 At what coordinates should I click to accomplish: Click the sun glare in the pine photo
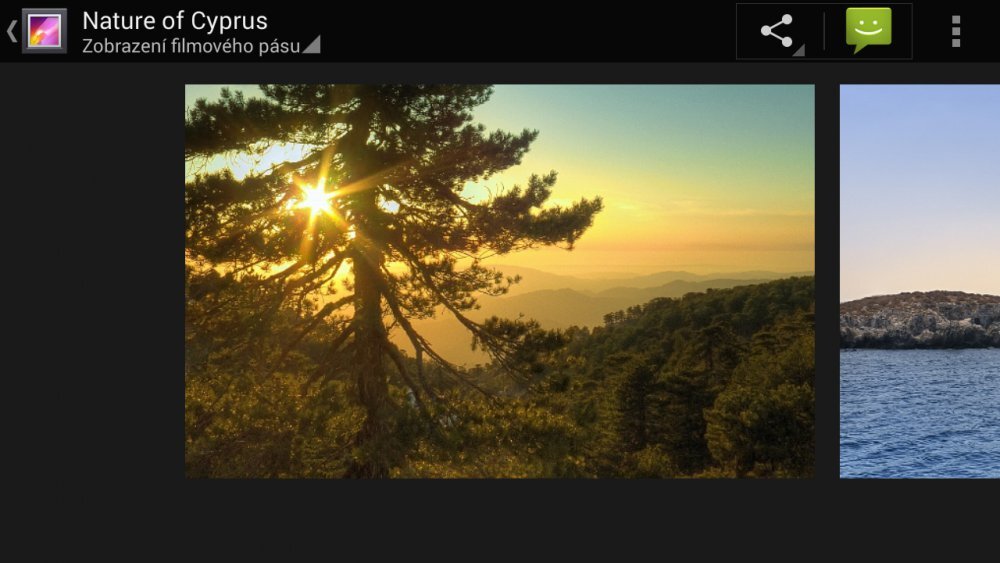click(x=316, y=200)
